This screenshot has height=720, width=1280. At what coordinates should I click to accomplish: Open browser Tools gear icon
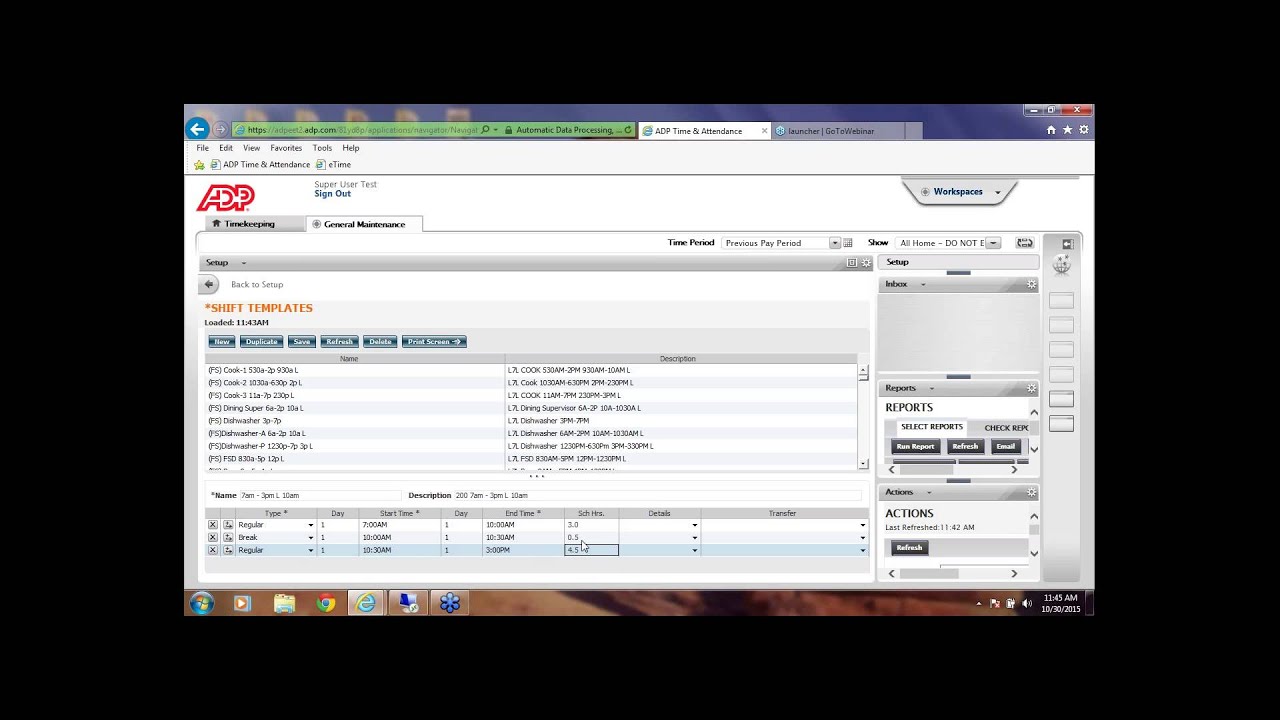(x=1083, y=130)
